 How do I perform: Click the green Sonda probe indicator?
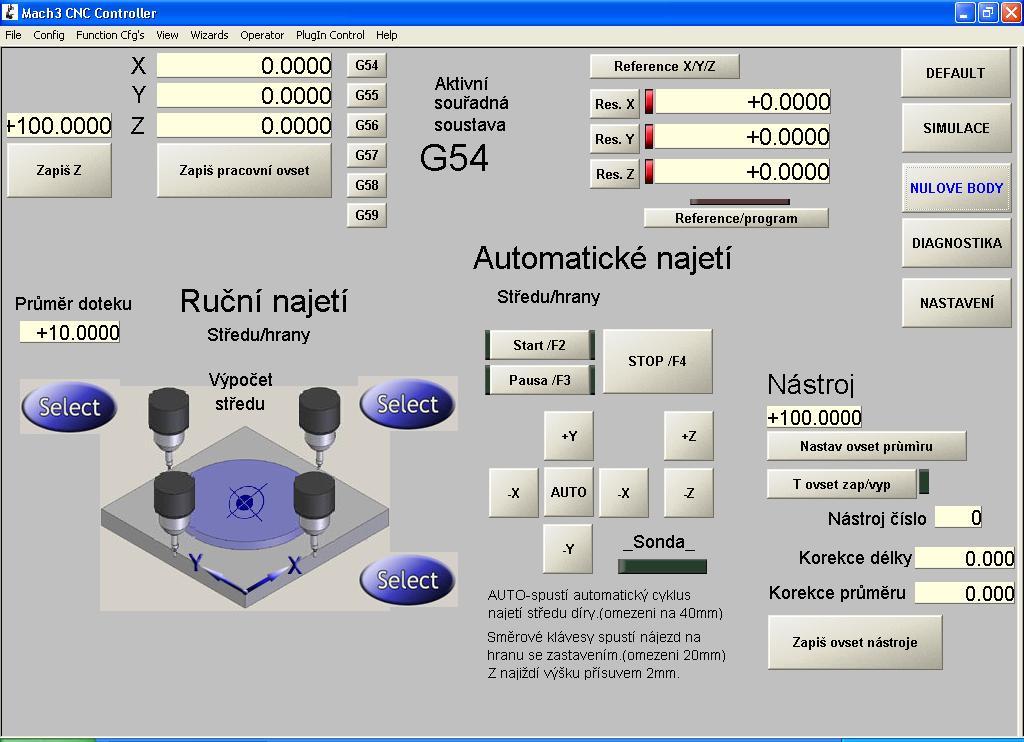[662, 566]
